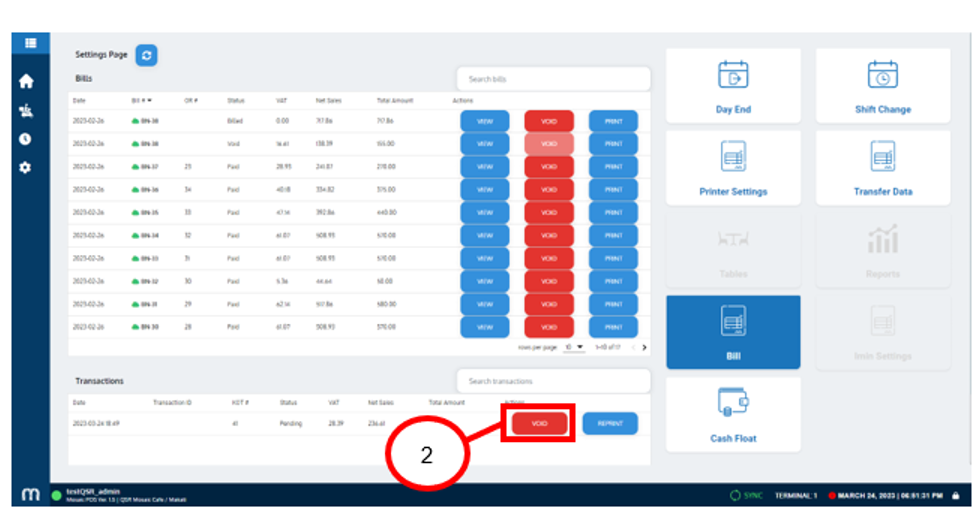Open the Transfer Data tile
This screenshot has height=524, width=980.
[882, 169]
